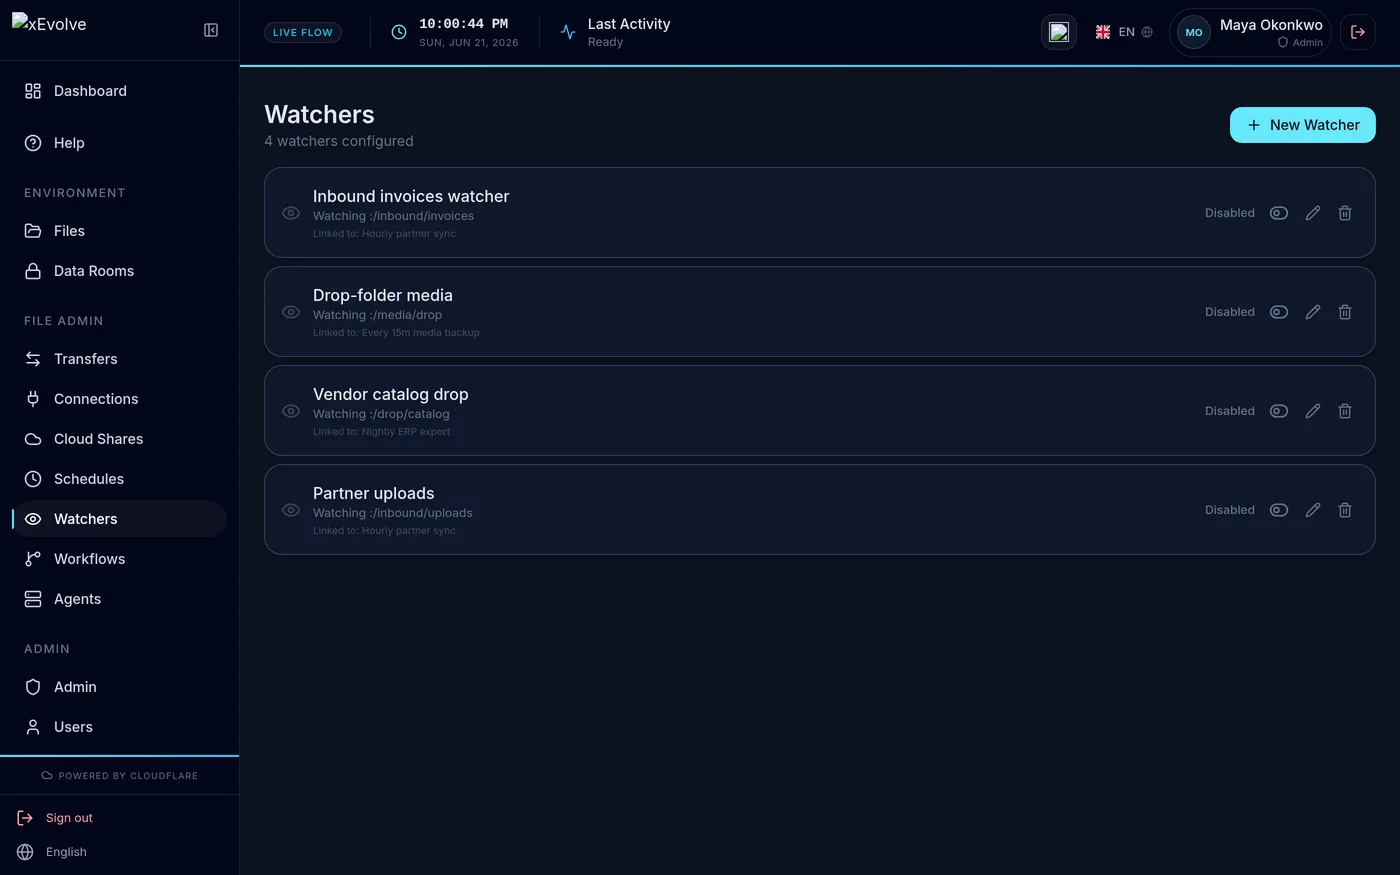Viewport: 1400px width, 875px height.
Task: Click the Admin shield icon
Action: [33, 687]
